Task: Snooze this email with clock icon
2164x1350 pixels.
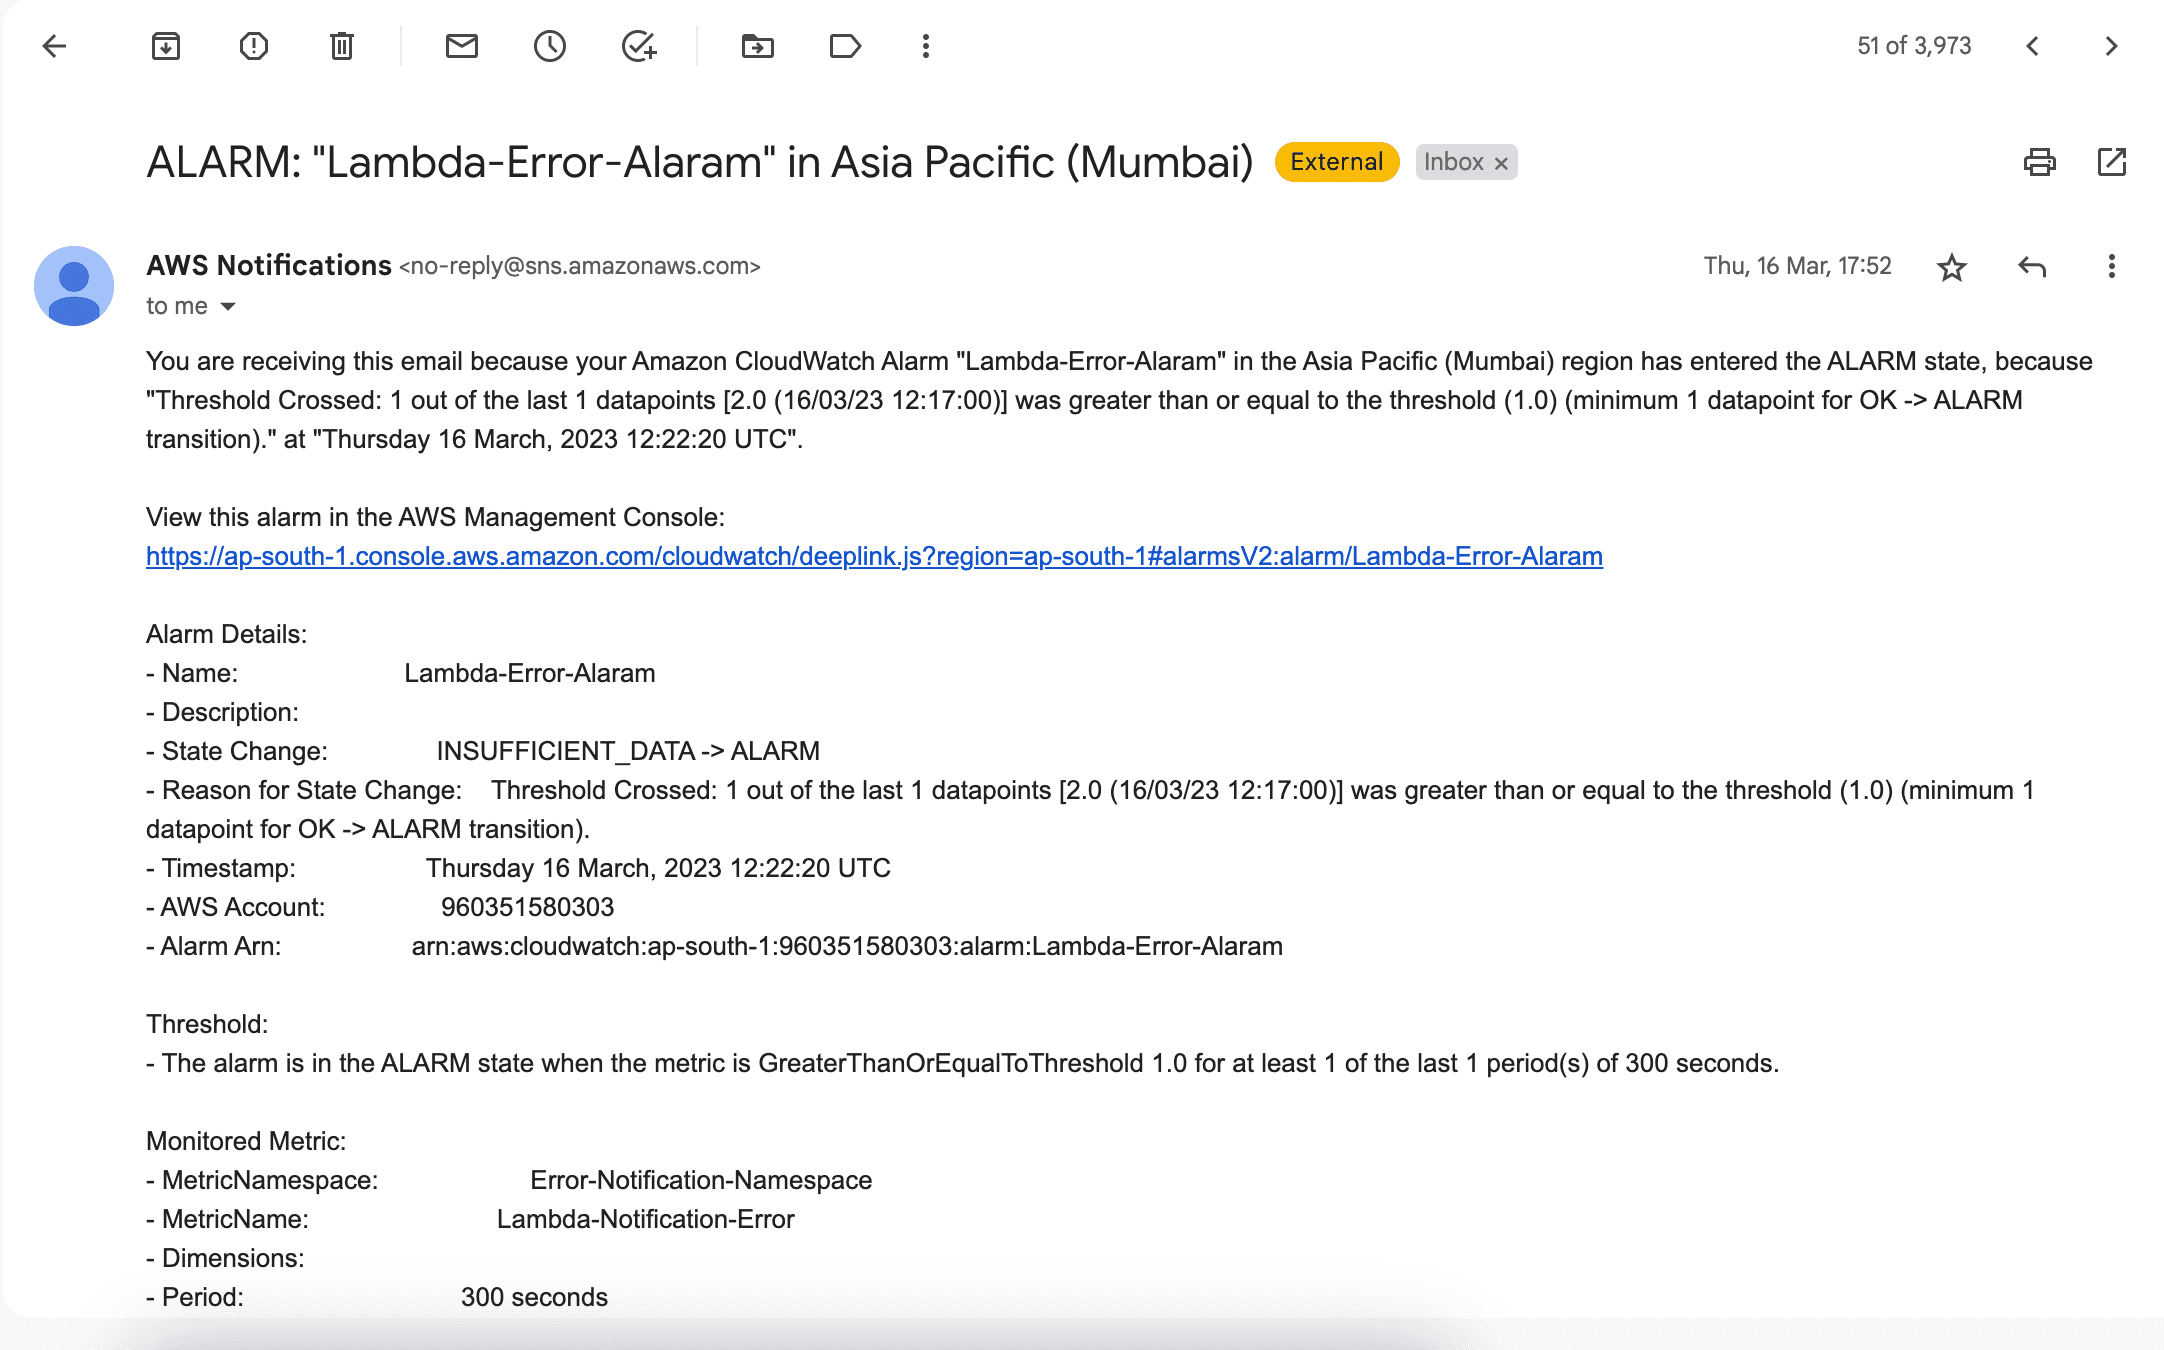Action: (x=550, y=46)
